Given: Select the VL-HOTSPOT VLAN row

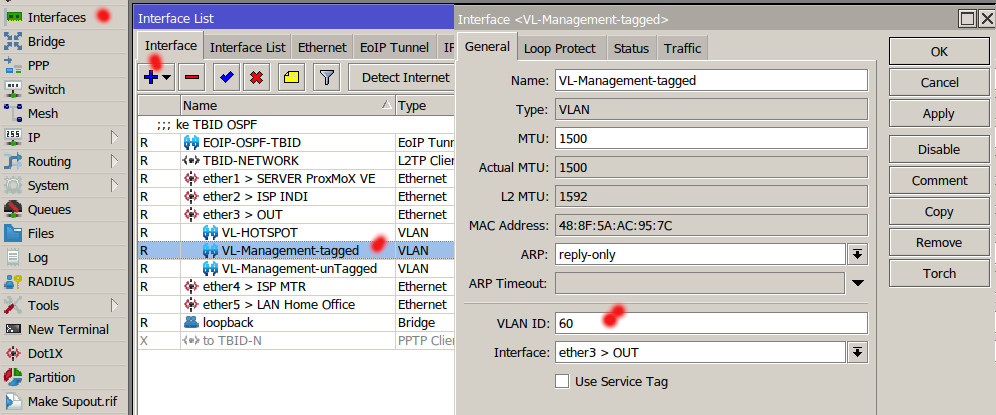Looking at the screenshot, I should click(x=296, y=233).
